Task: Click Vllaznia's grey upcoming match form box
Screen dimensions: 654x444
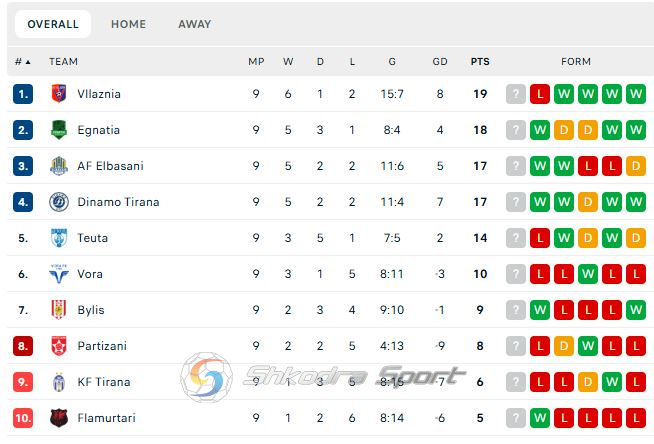Action: click(x=516, y=94)
